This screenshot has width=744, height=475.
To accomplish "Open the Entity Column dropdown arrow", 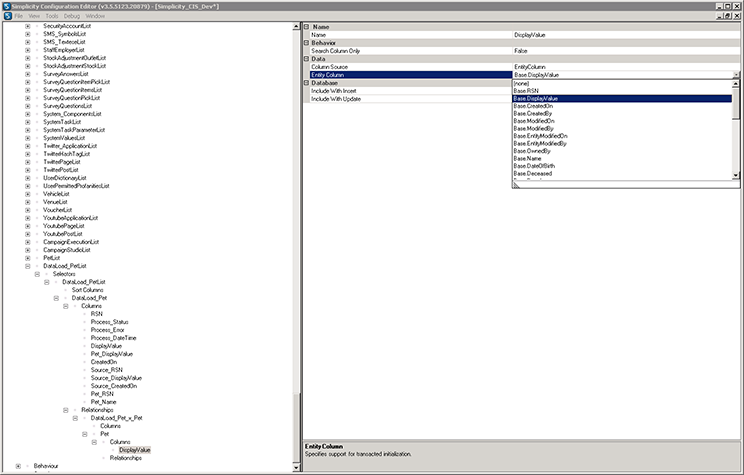I will click(736, 75).
